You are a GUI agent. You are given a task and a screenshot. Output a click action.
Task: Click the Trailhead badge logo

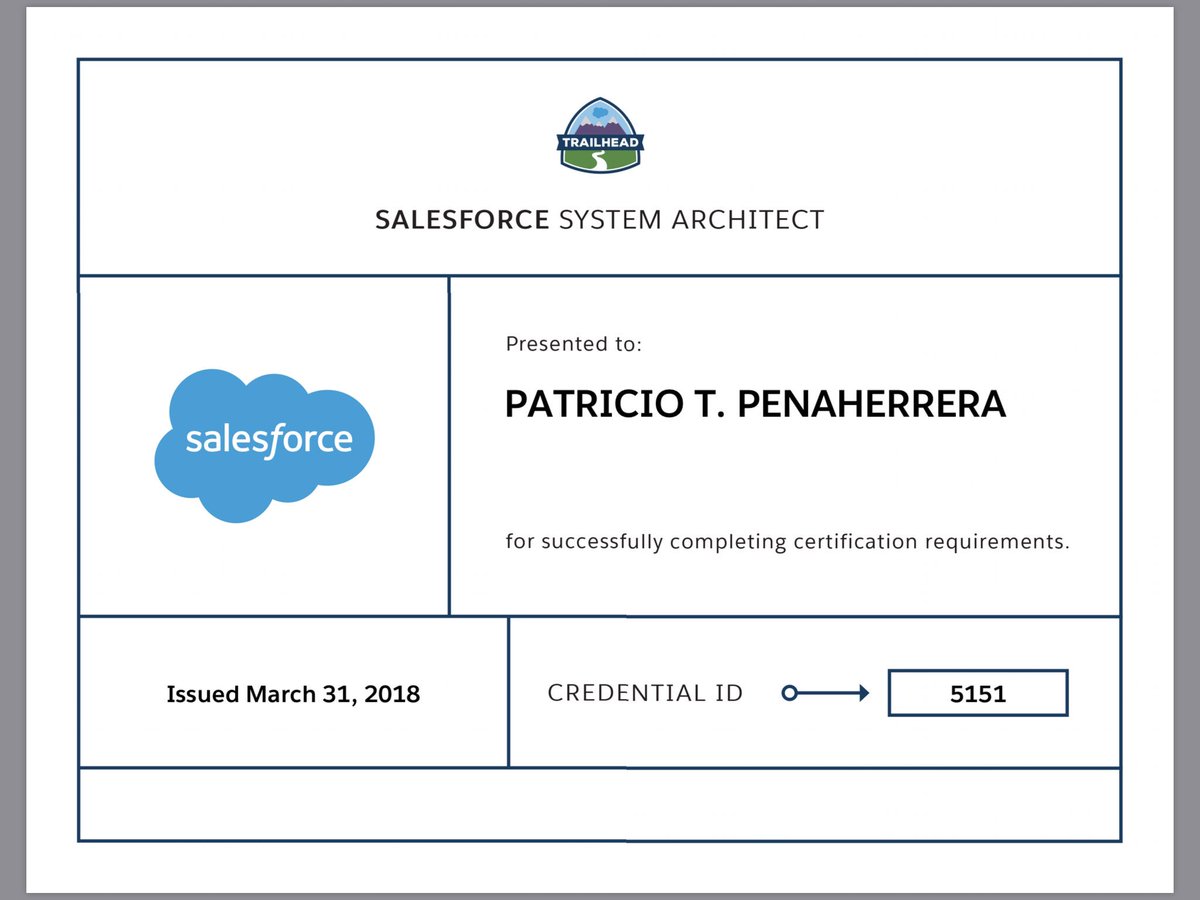tap(600, 138)
